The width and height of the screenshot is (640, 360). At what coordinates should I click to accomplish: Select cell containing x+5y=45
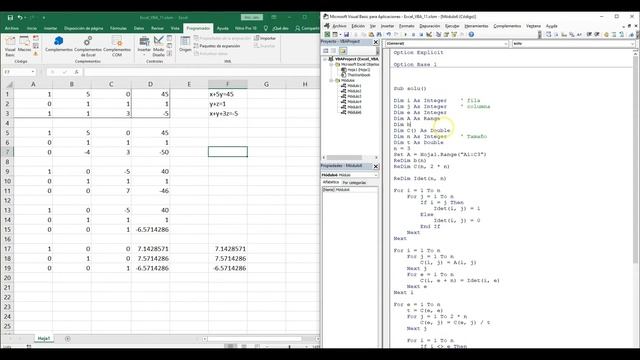(x=228, y=94)
